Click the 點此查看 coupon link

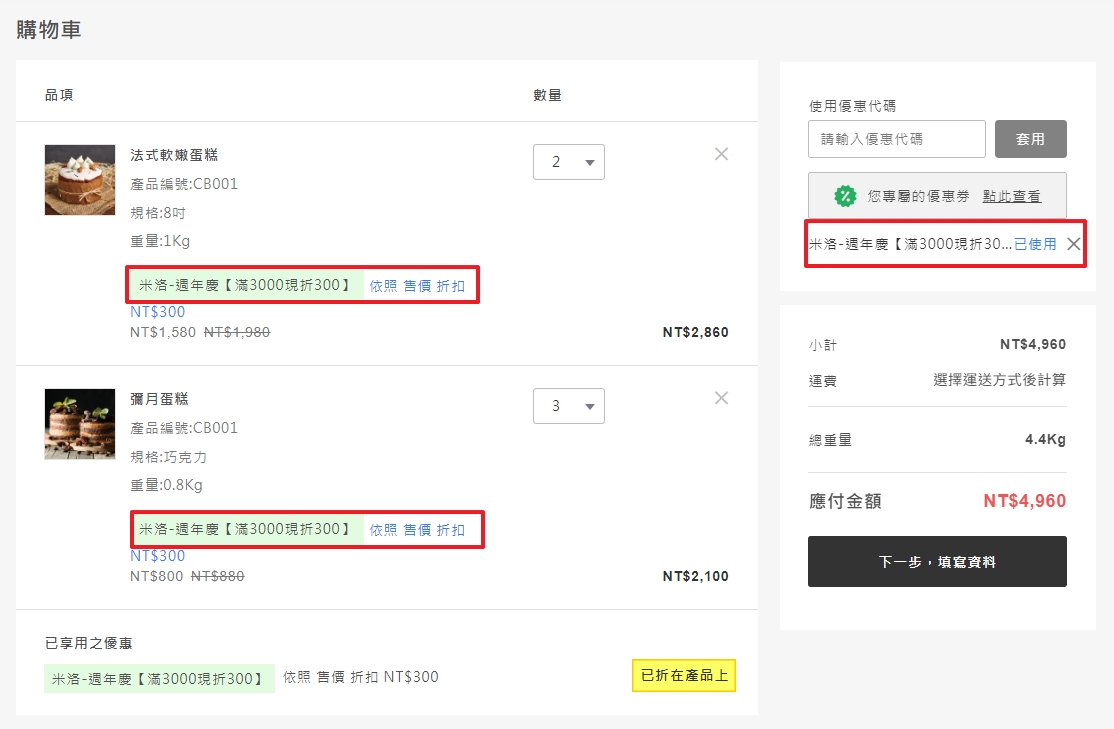[x=1011, y=196]
